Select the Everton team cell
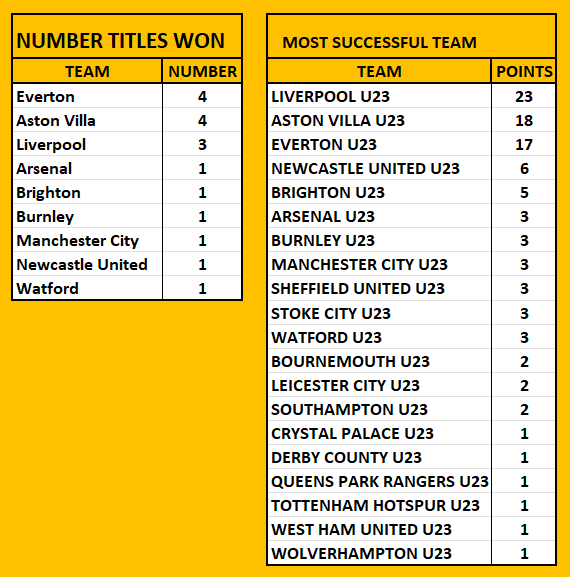Screen dimensions: 570x577 tap(88, 96)
